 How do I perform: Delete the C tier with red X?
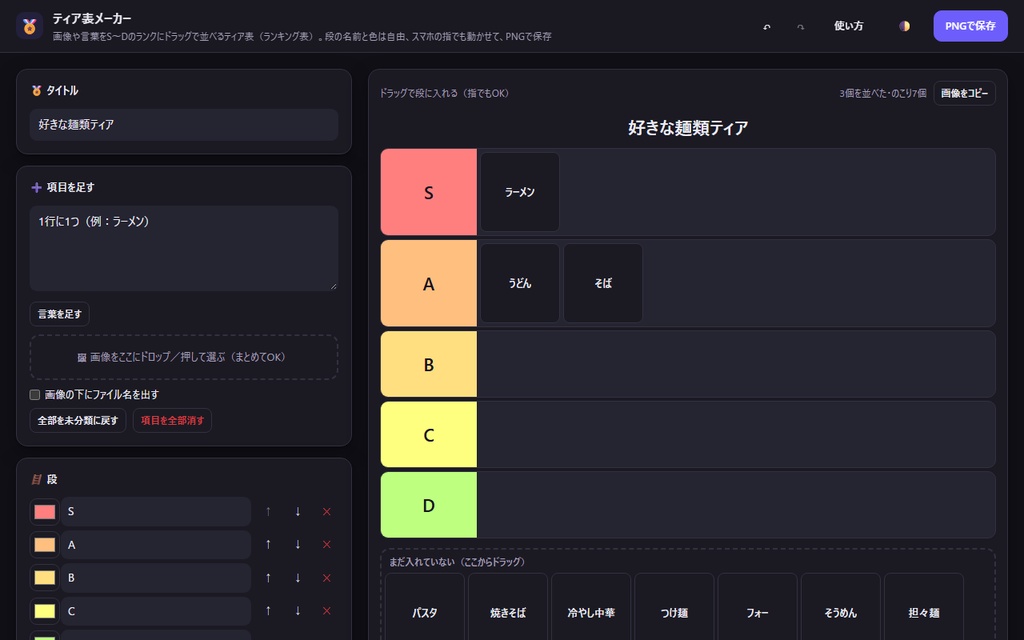327,611
